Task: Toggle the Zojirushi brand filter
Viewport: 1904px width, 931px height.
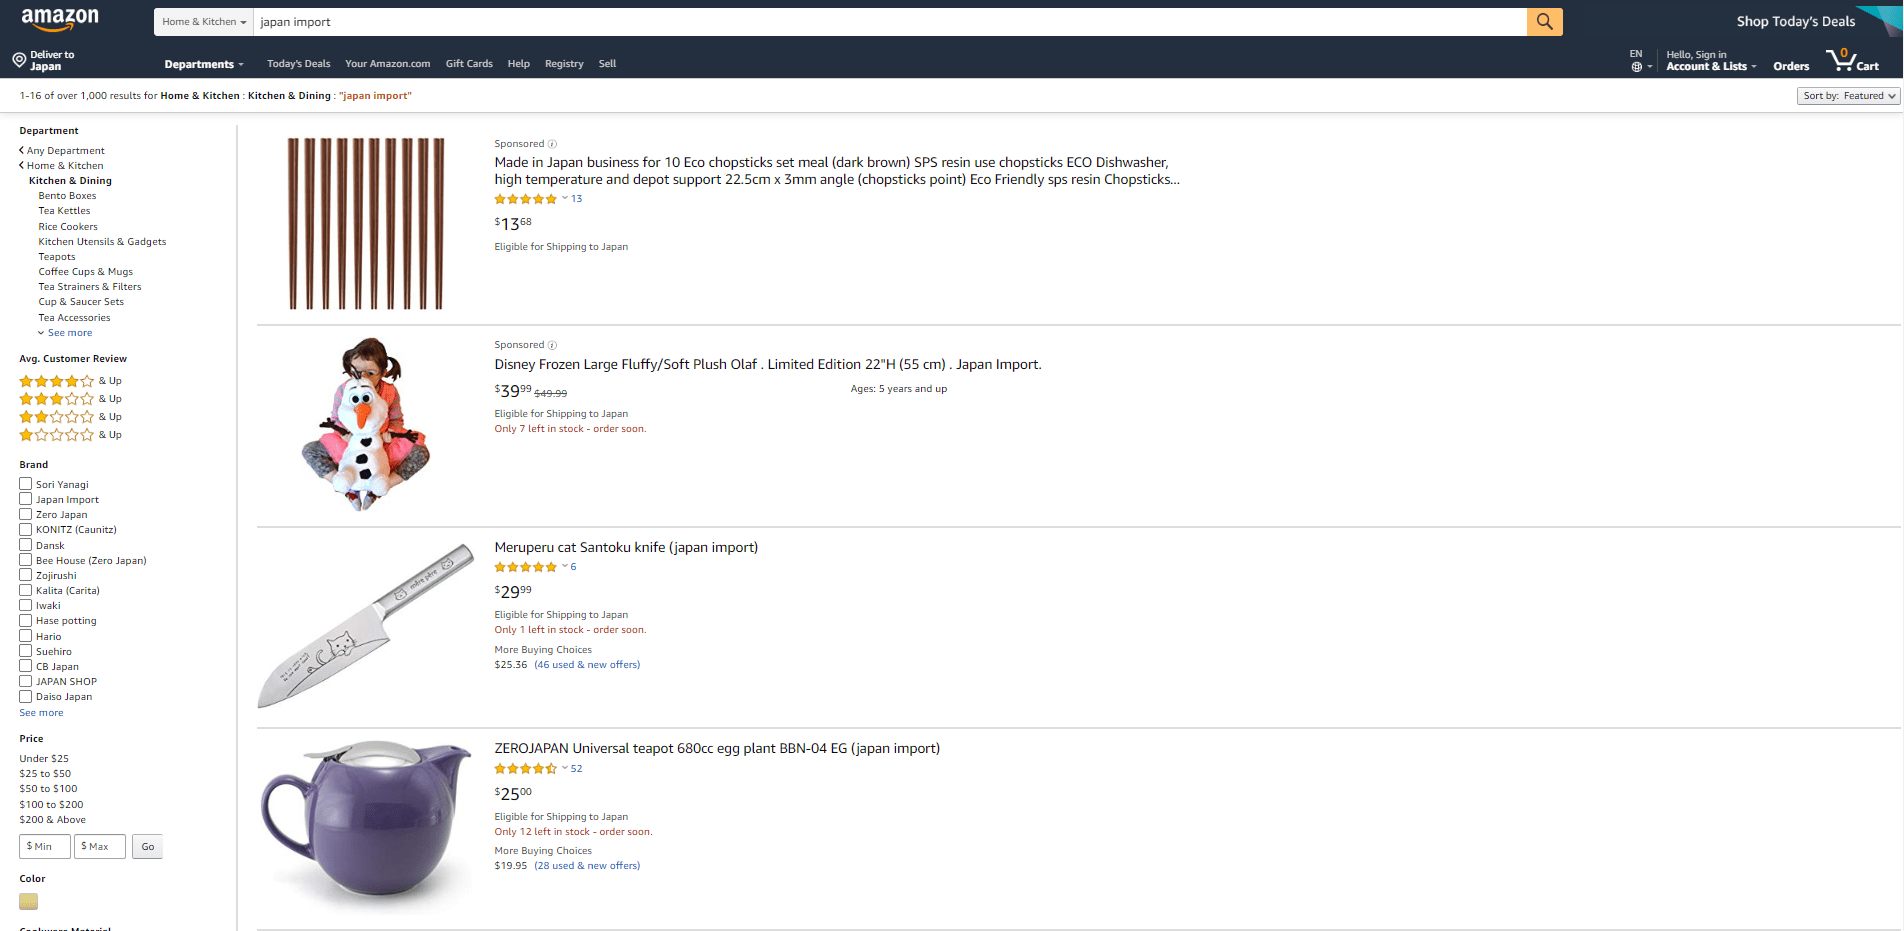Action: tap(26, 575)
